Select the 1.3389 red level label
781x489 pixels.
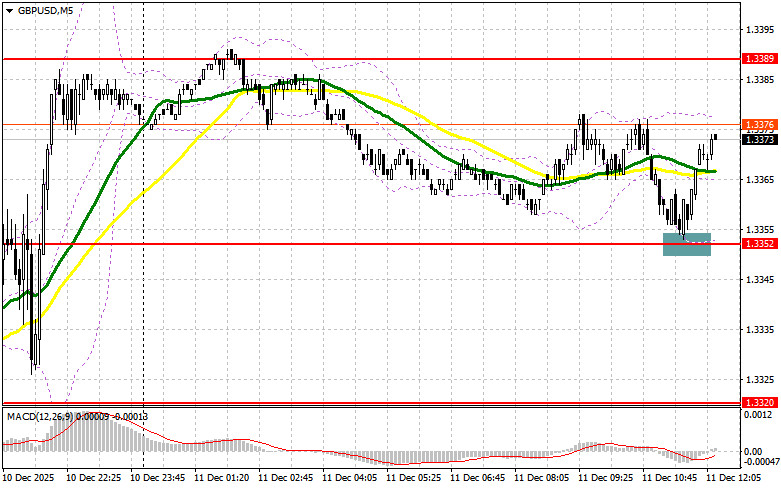tap(760, 59)
